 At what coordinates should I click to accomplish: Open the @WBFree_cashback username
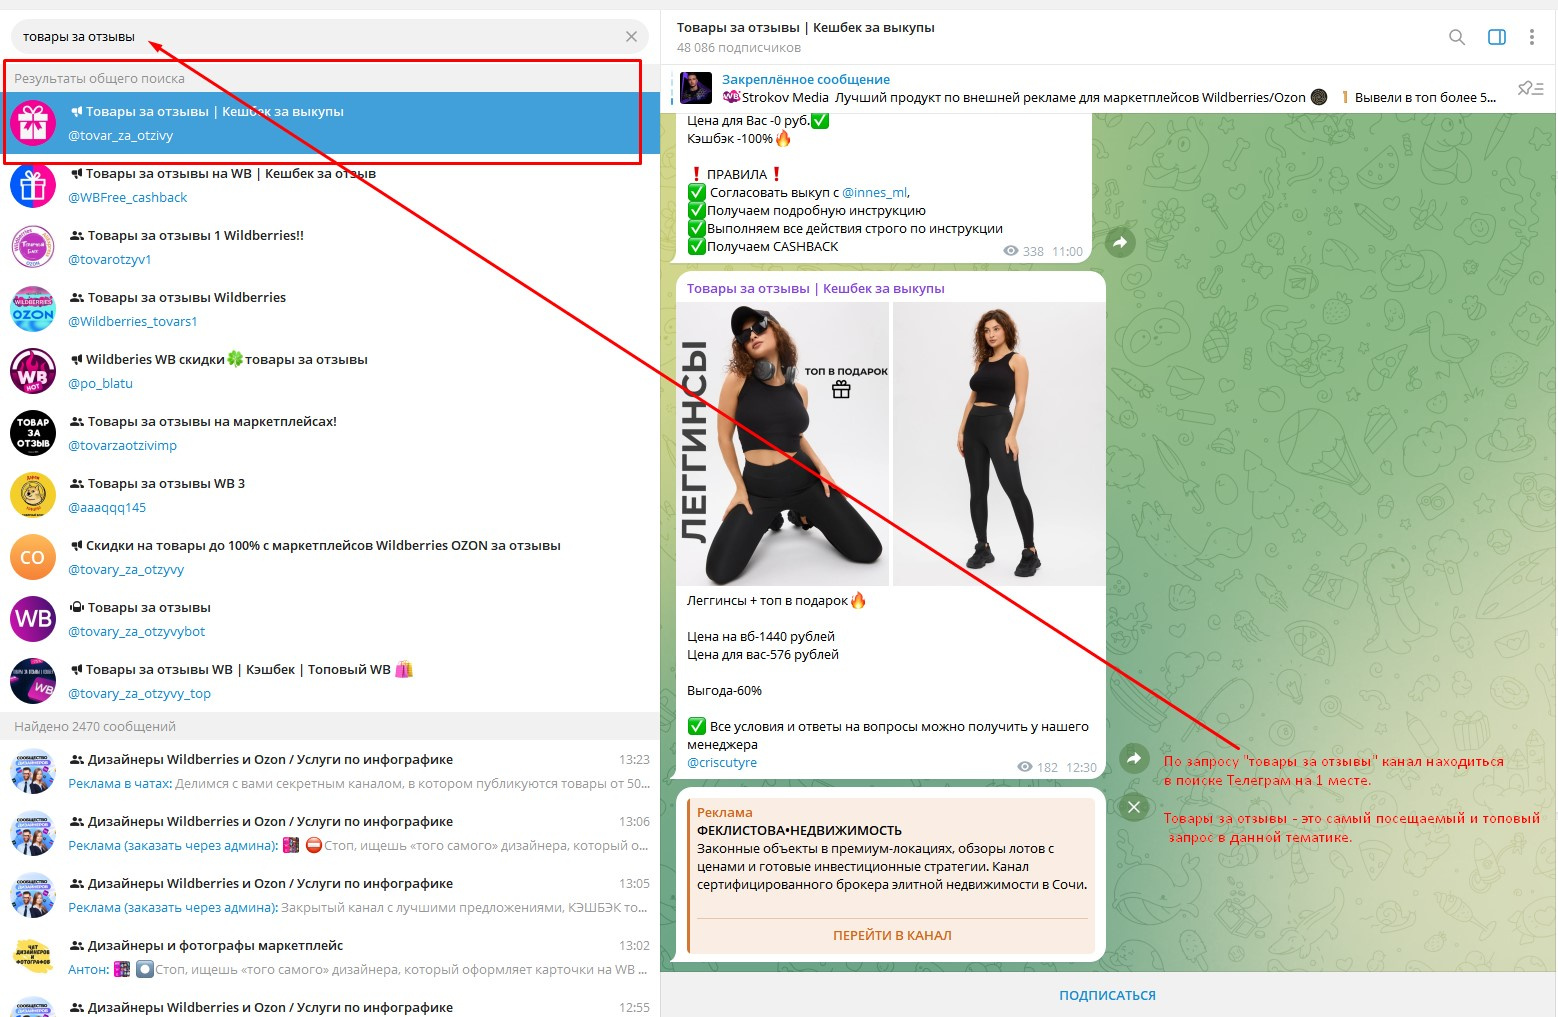128,198
